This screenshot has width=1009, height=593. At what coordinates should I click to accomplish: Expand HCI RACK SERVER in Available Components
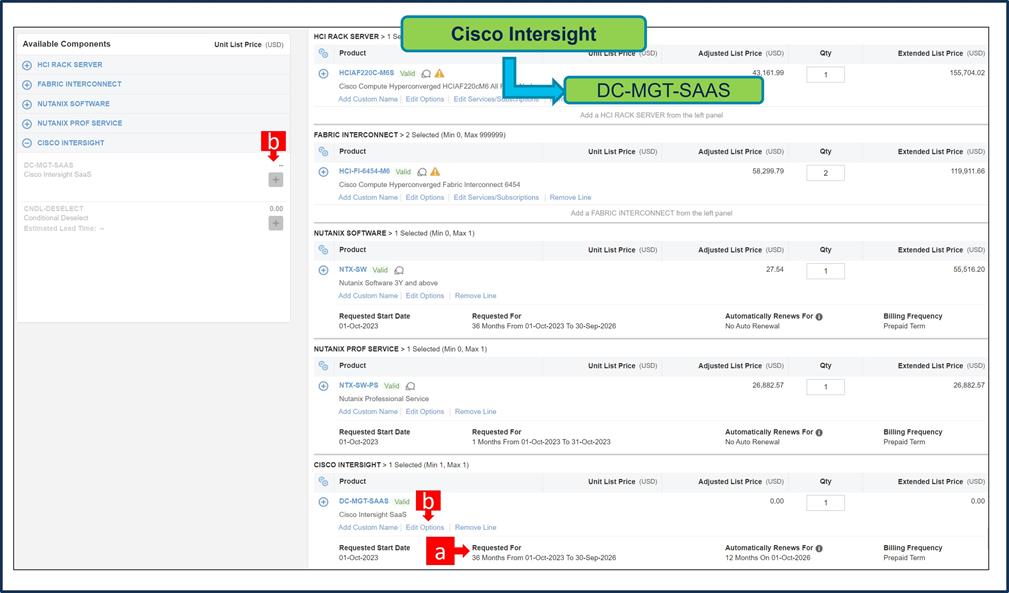(x=27, y=66)
